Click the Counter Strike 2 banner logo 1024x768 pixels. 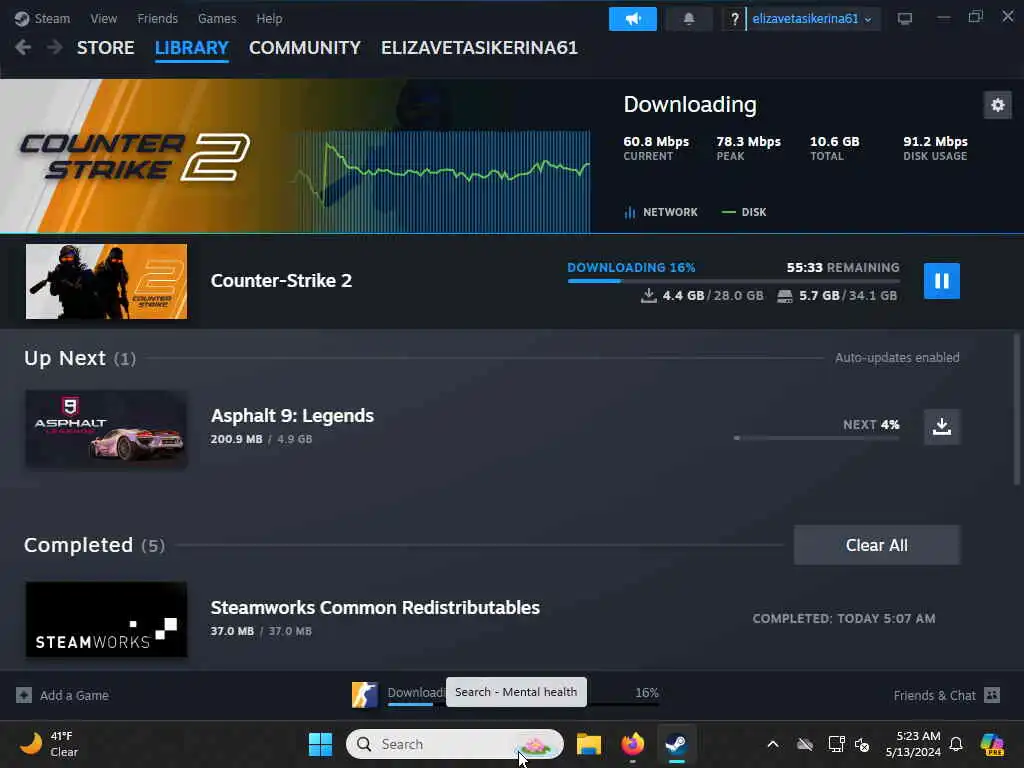134,157
